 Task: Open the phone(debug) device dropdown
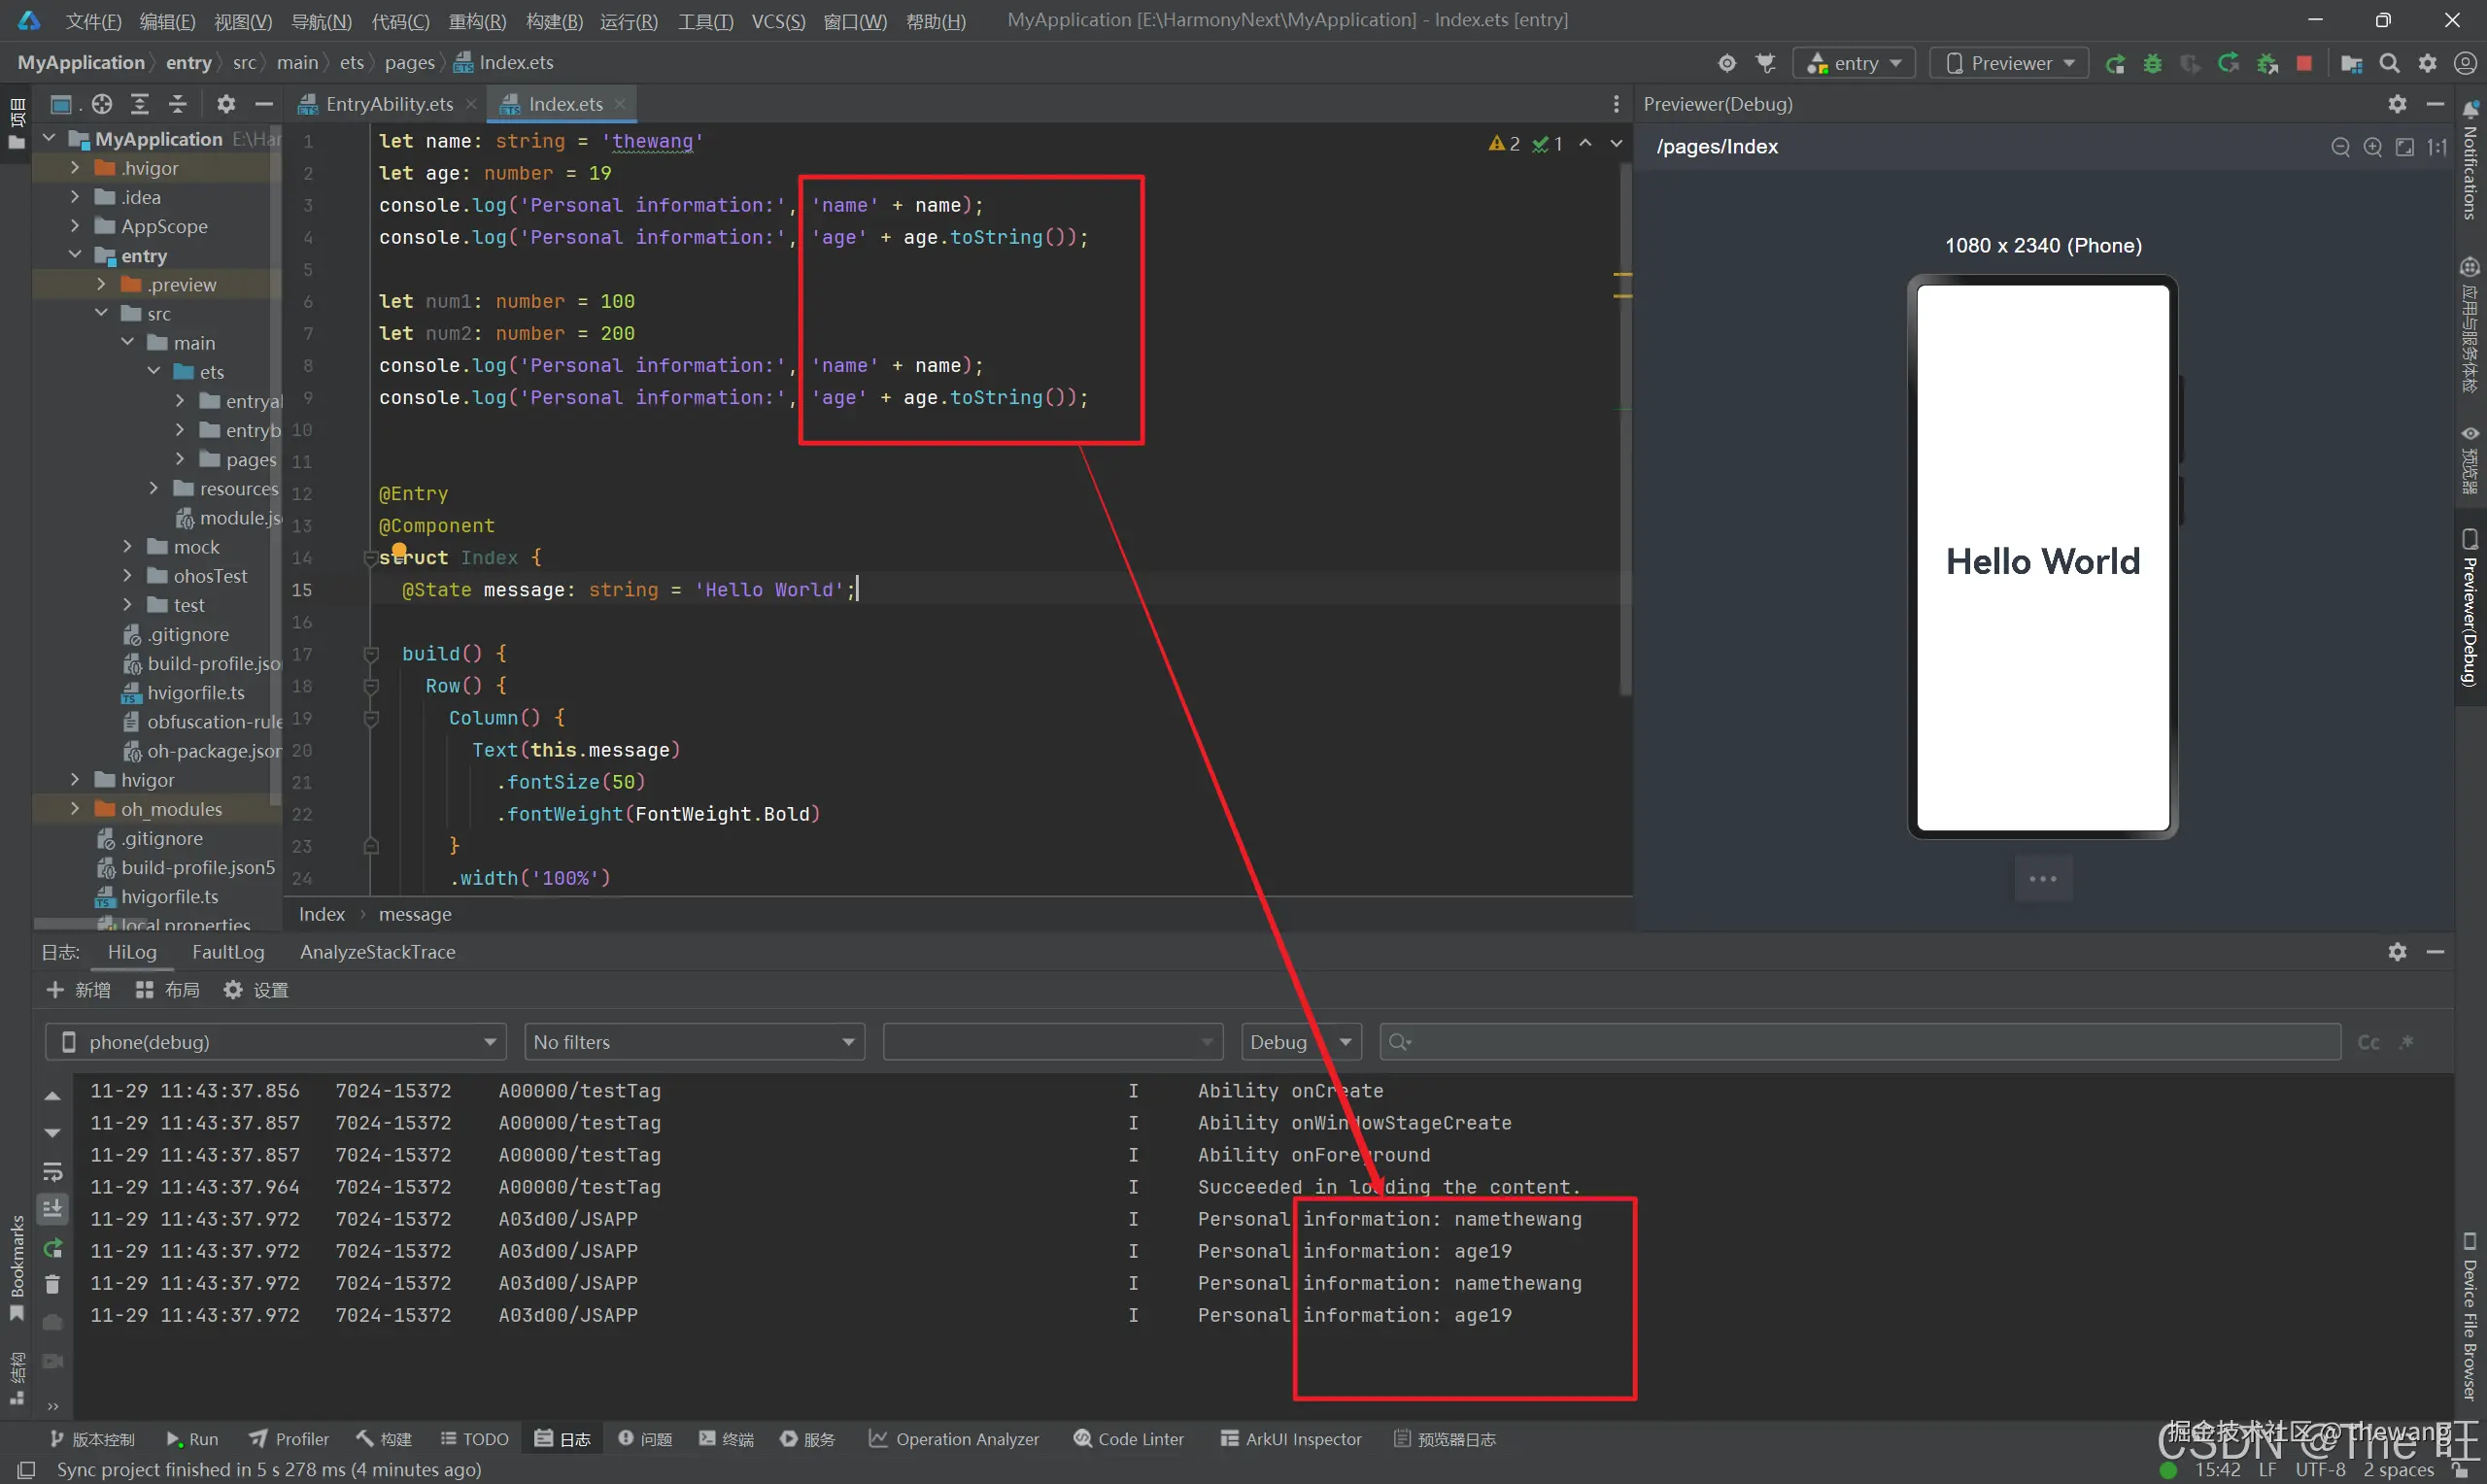(x=276, y=1042)
